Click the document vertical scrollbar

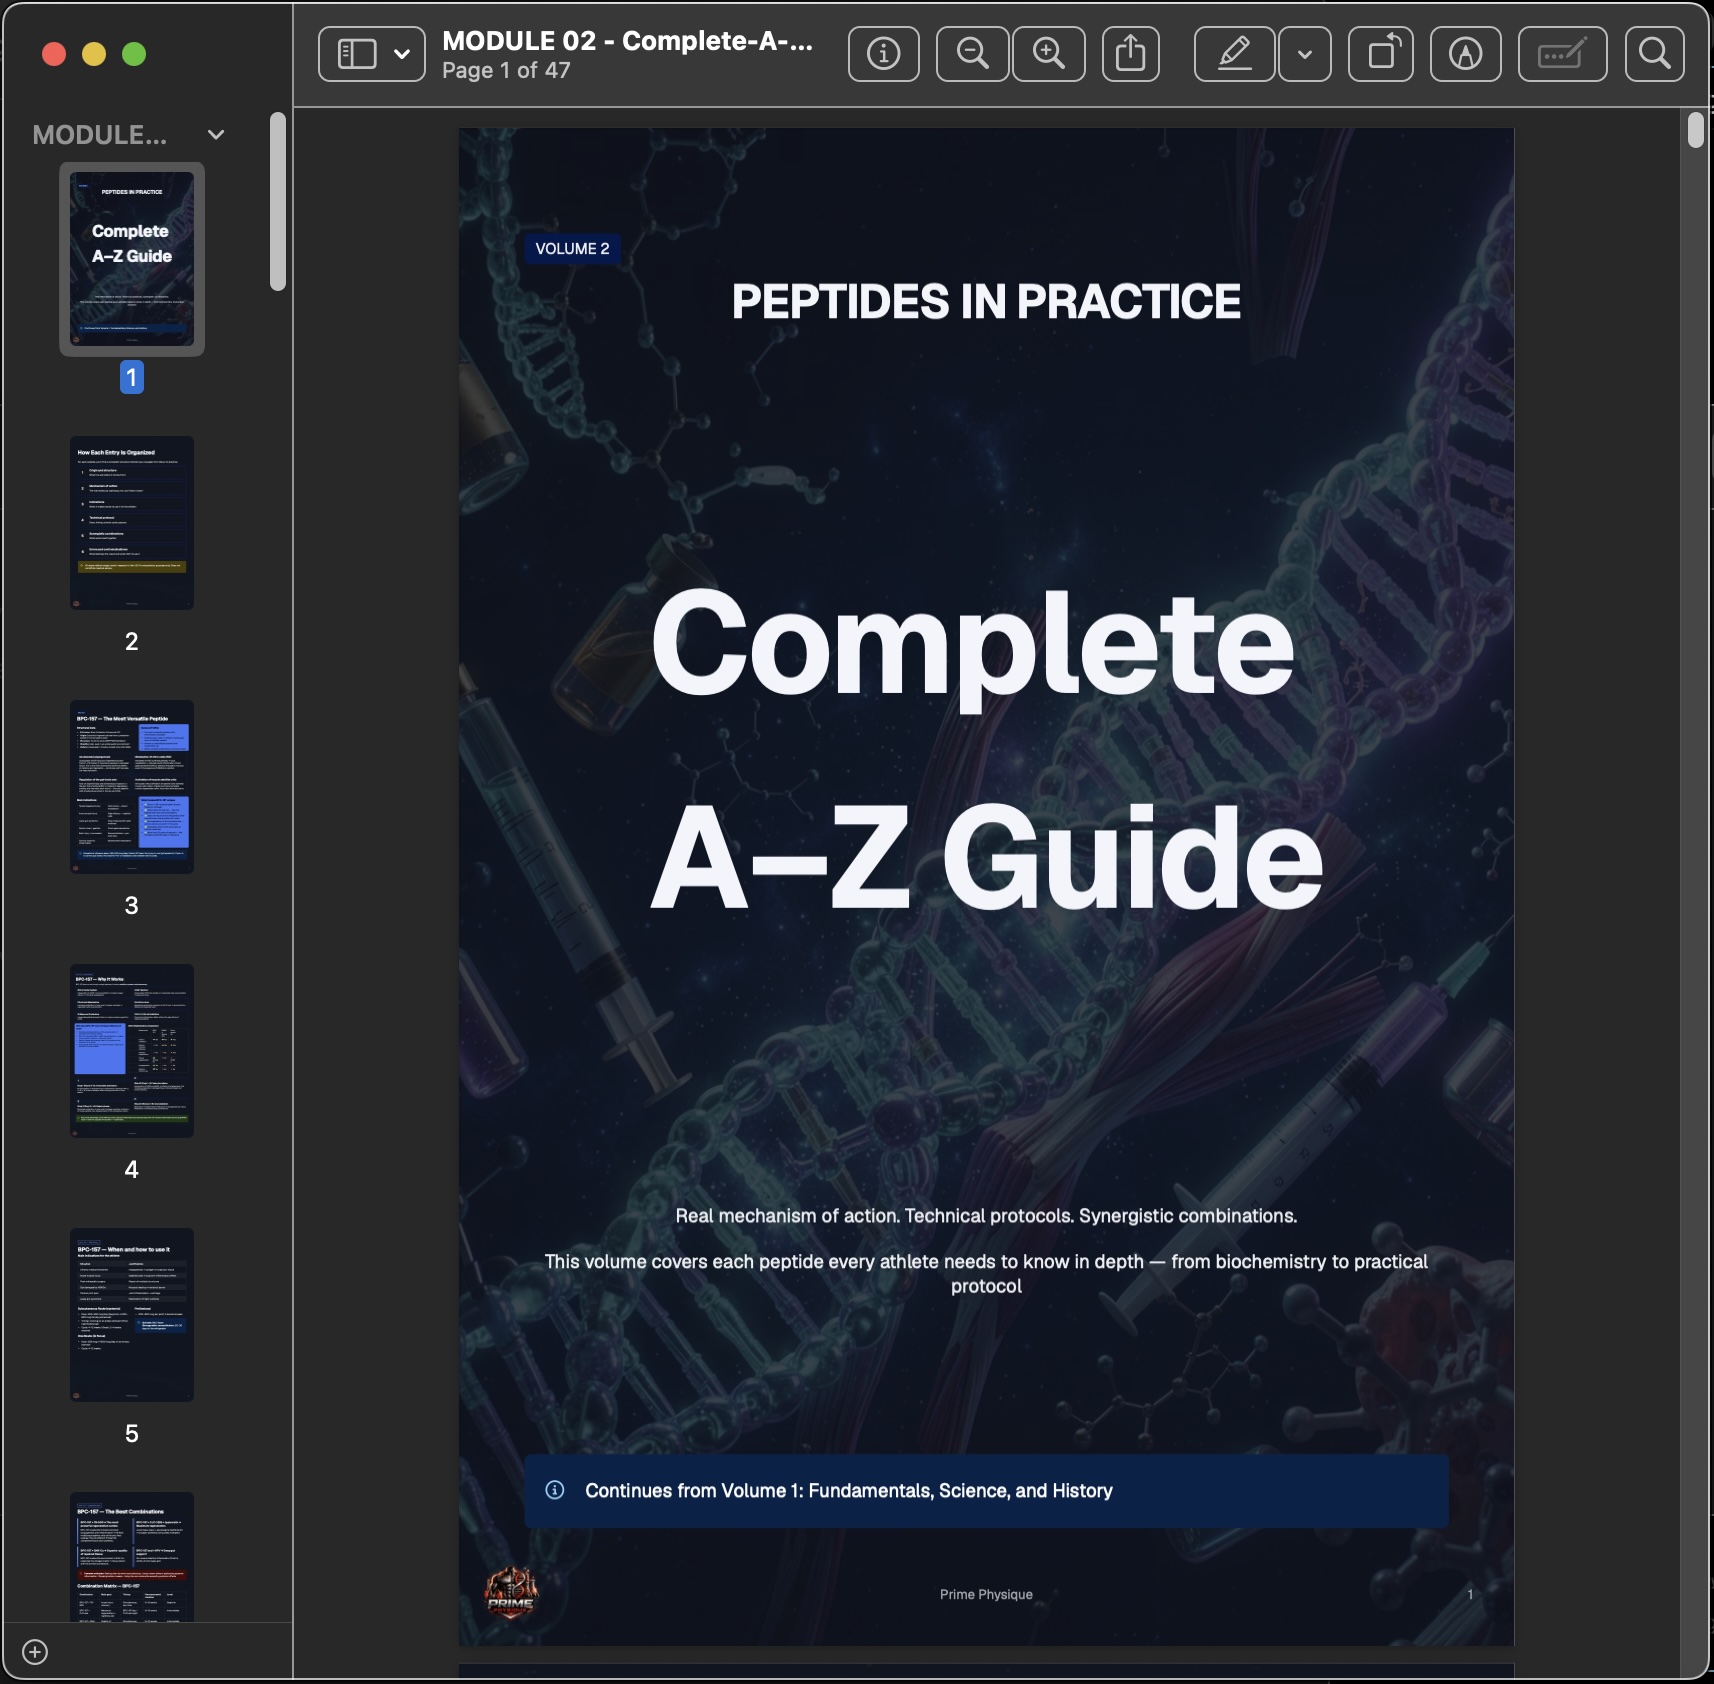1695,131
